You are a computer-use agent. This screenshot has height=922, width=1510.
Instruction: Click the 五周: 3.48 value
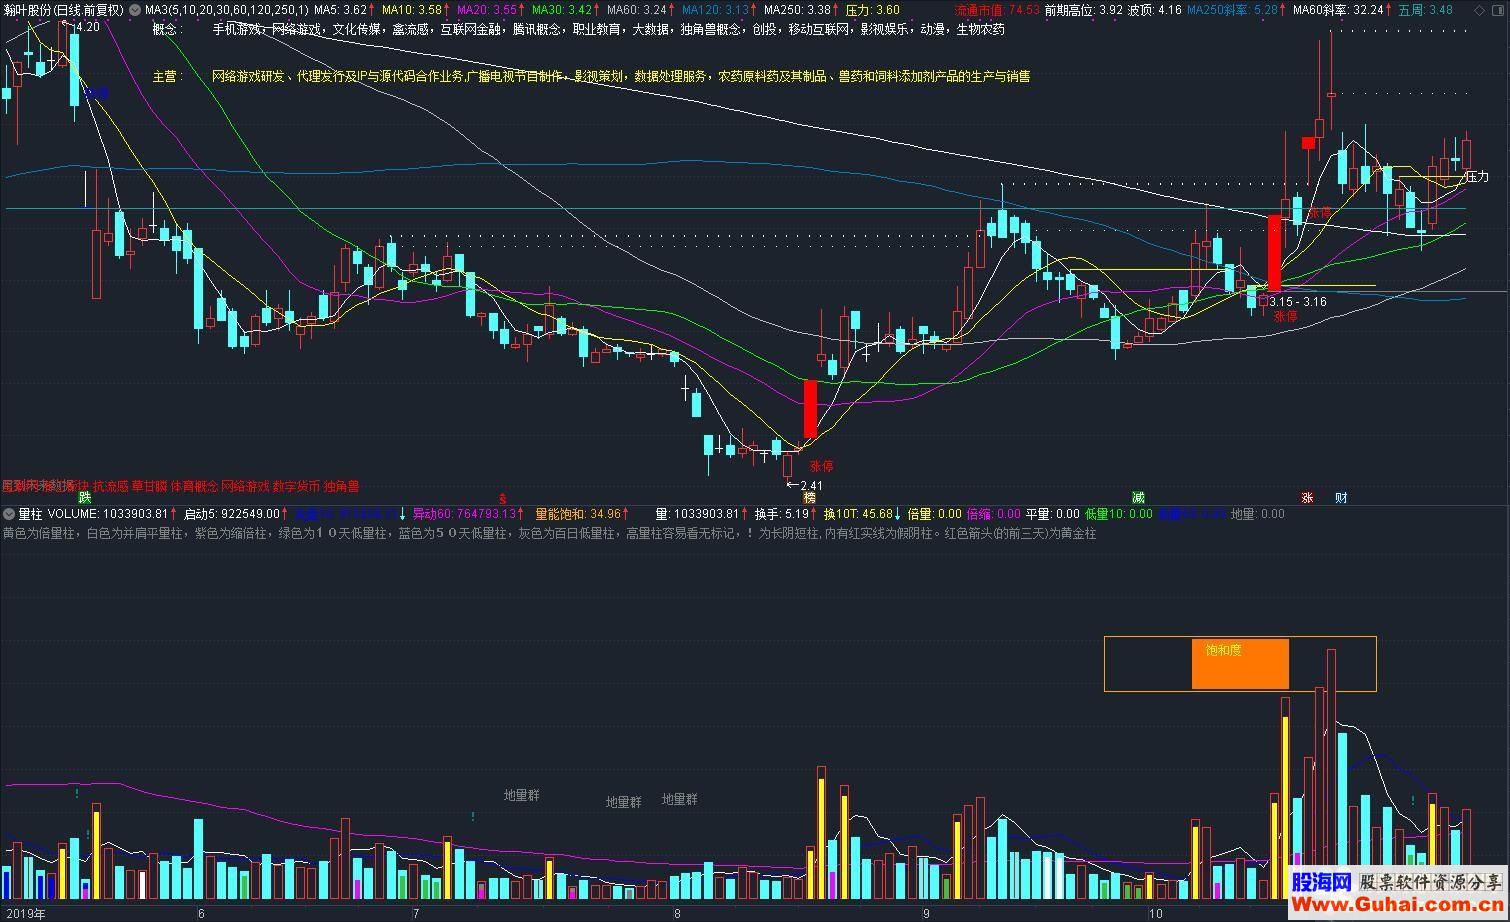click(1425, 10)
